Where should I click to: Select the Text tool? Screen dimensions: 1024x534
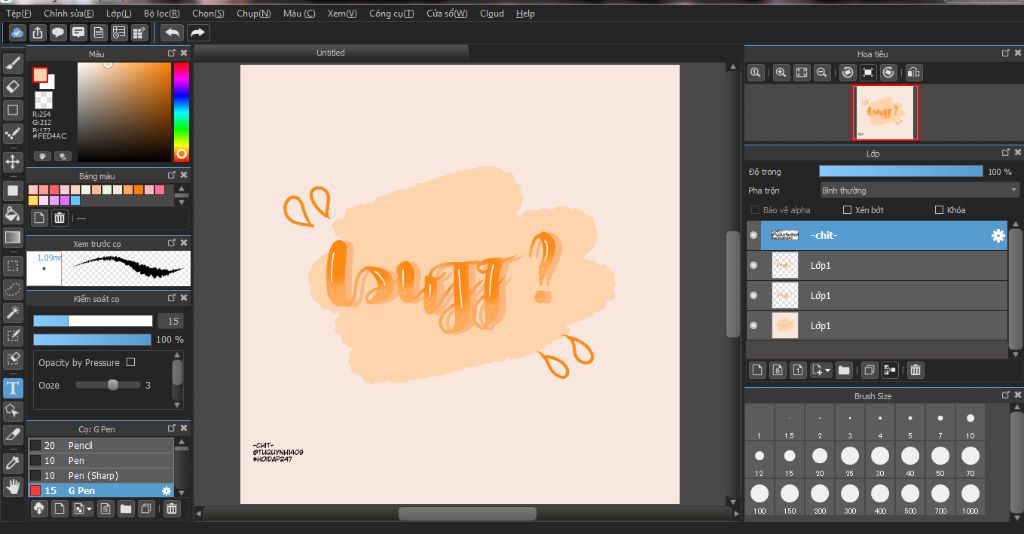[x=13, y=388]
